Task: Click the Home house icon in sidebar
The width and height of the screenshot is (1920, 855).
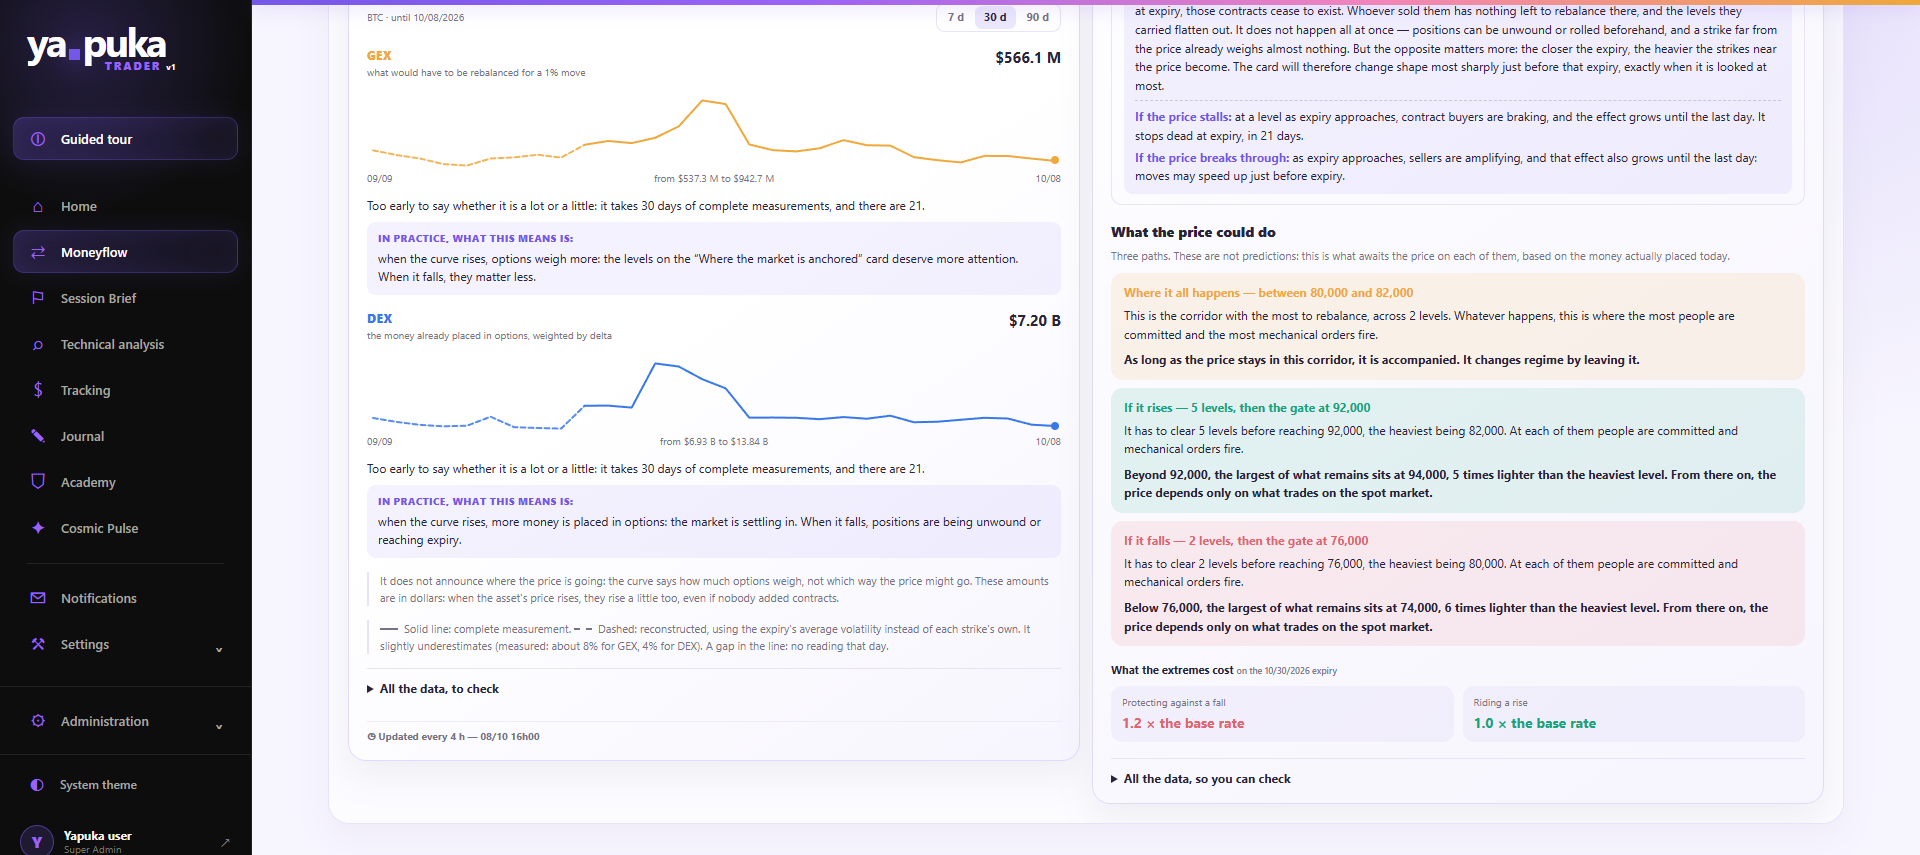Action: pyautogui.click(x=38, y=207)
